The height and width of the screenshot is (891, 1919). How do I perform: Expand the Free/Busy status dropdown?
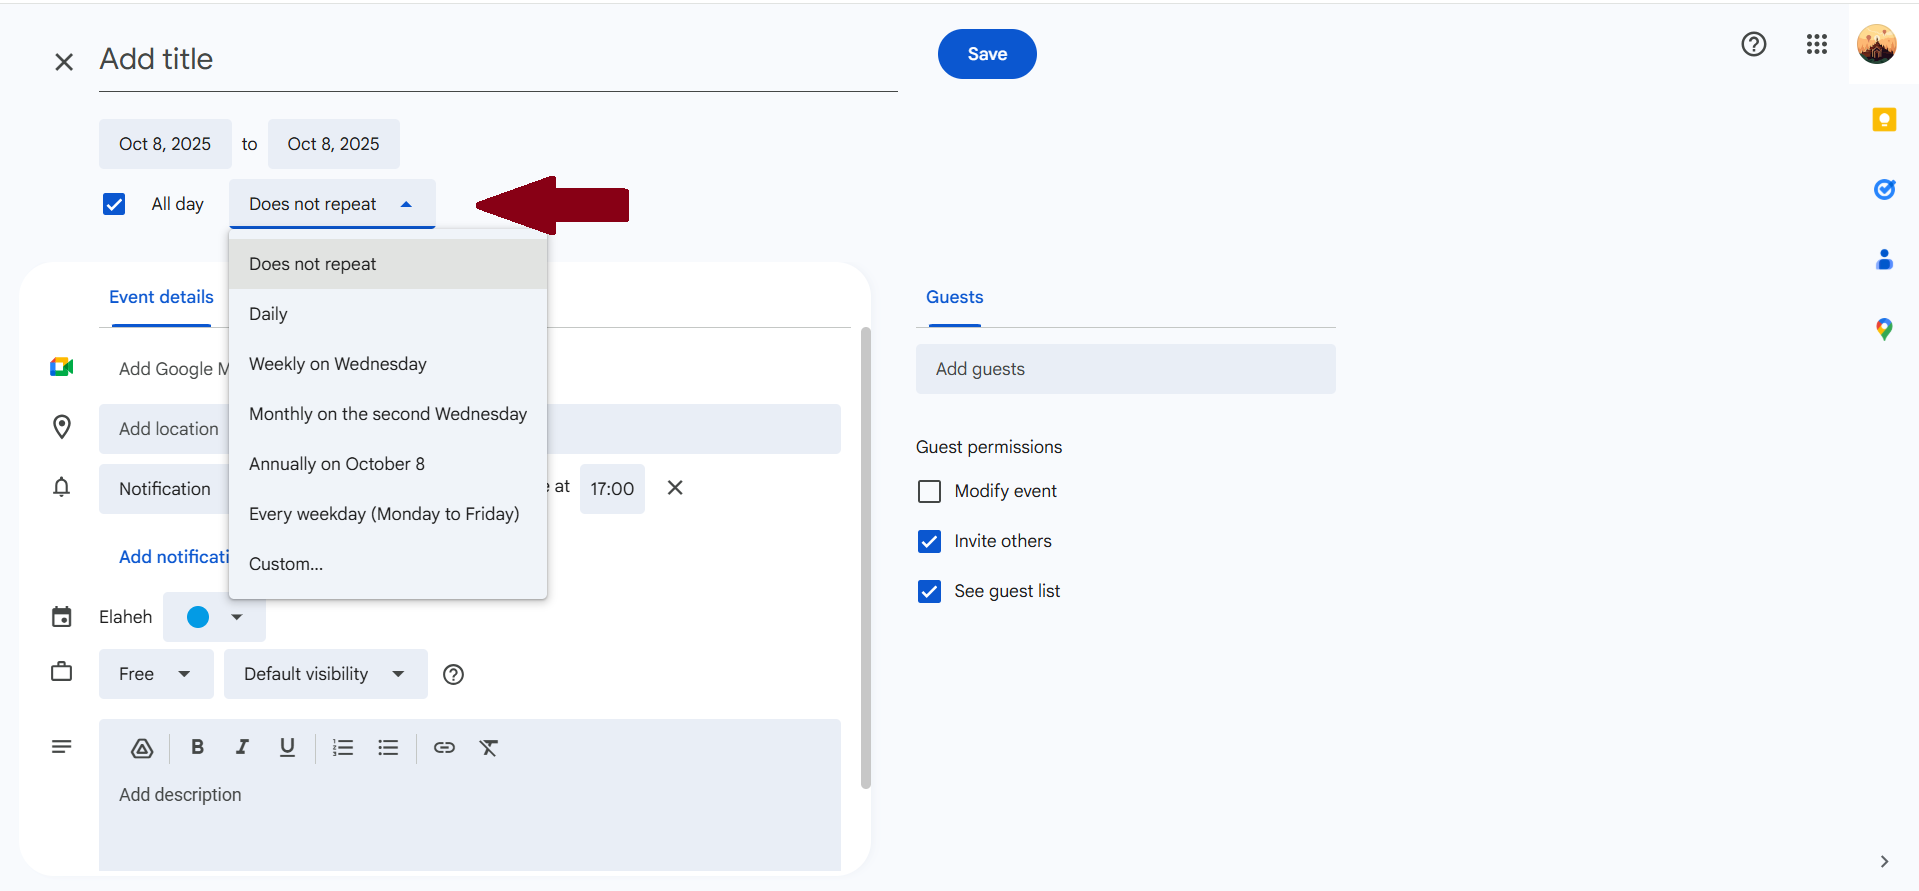coord(155,674)
